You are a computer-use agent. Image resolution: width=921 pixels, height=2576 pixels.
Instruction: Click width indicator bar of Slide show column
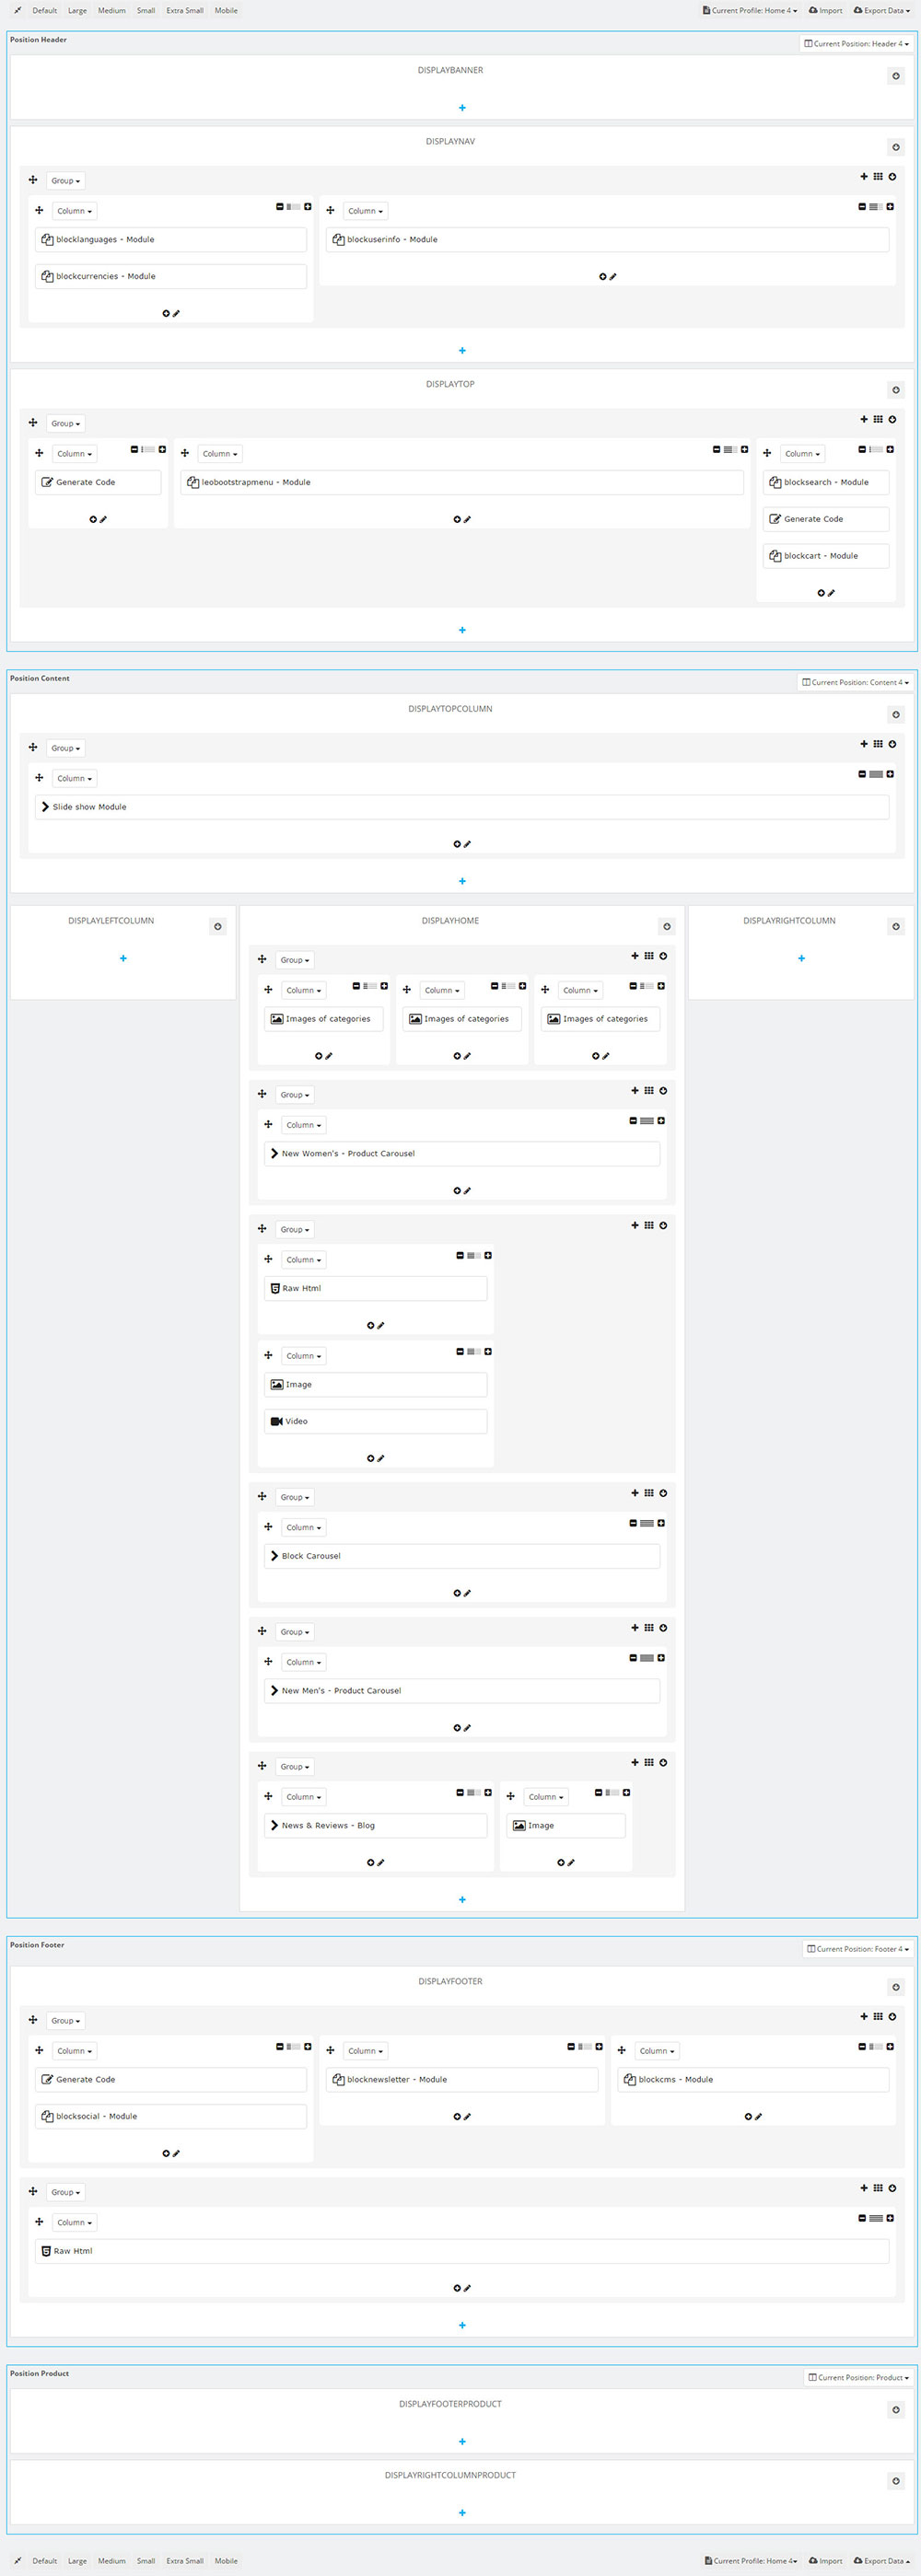876,774
